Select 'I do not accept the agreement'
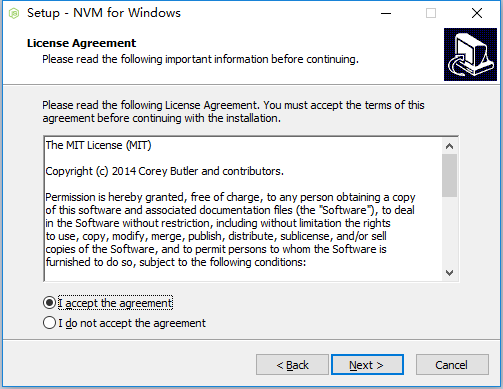503x389 pixels. [x=49, y=323]
